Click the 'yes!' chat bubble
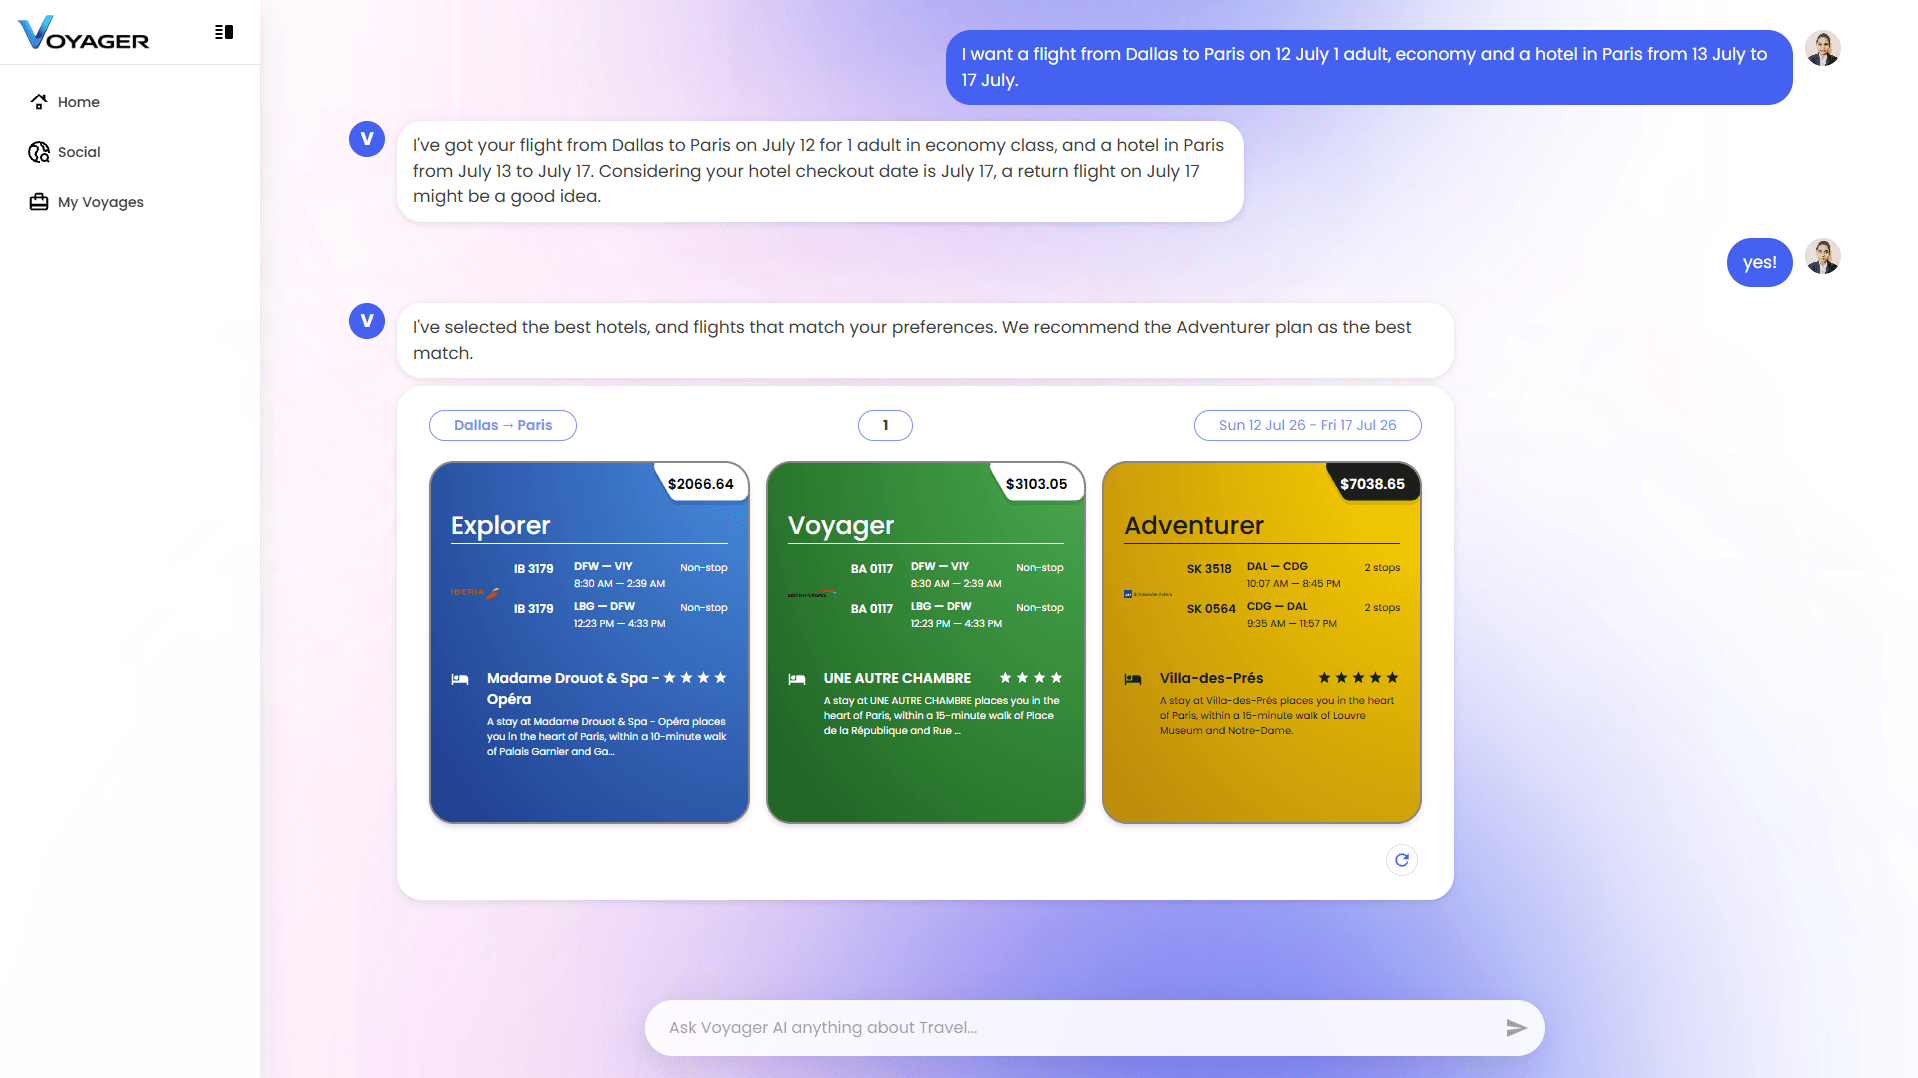The image size is (1918, 1078). pos(1760,263)
